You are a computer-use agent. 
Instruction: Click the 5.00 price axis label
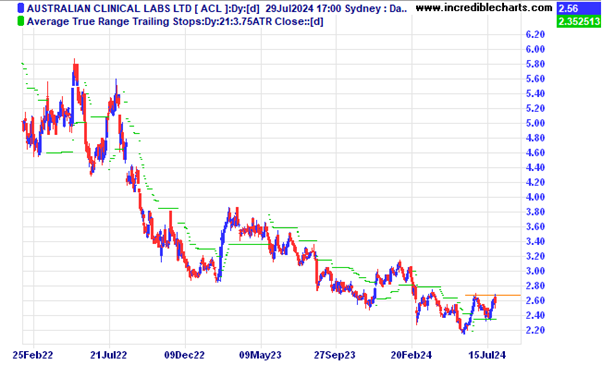[535, 123]
